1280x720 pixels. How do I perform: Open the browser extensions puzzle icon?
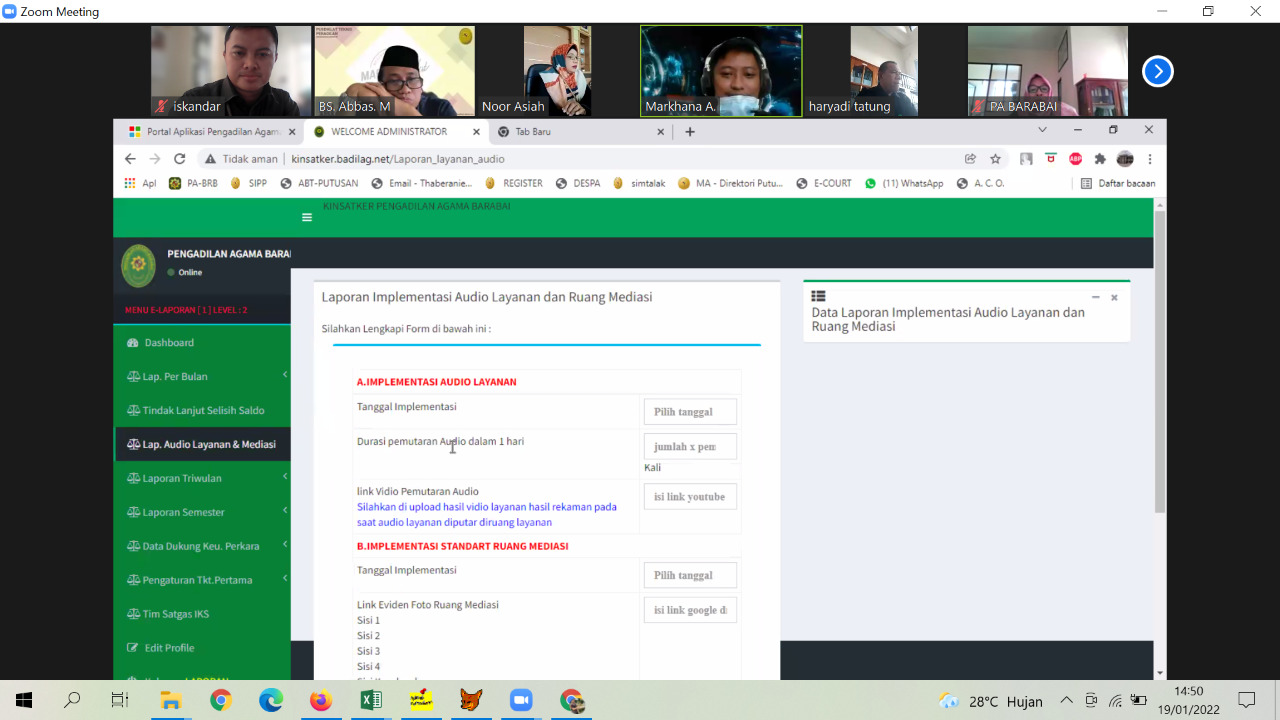pos(1100,159)
